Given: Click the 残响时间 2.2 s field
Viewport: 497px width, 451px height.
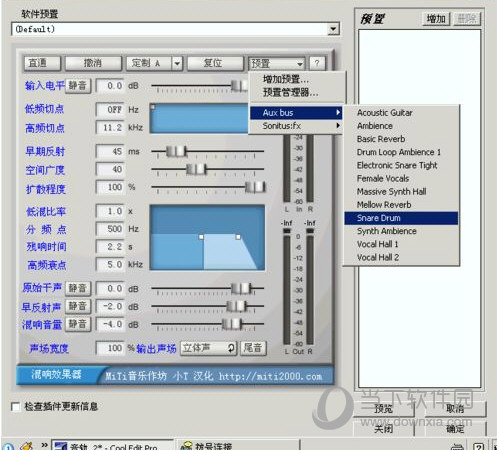Looking at the screenshot, I should click(110, 247).
